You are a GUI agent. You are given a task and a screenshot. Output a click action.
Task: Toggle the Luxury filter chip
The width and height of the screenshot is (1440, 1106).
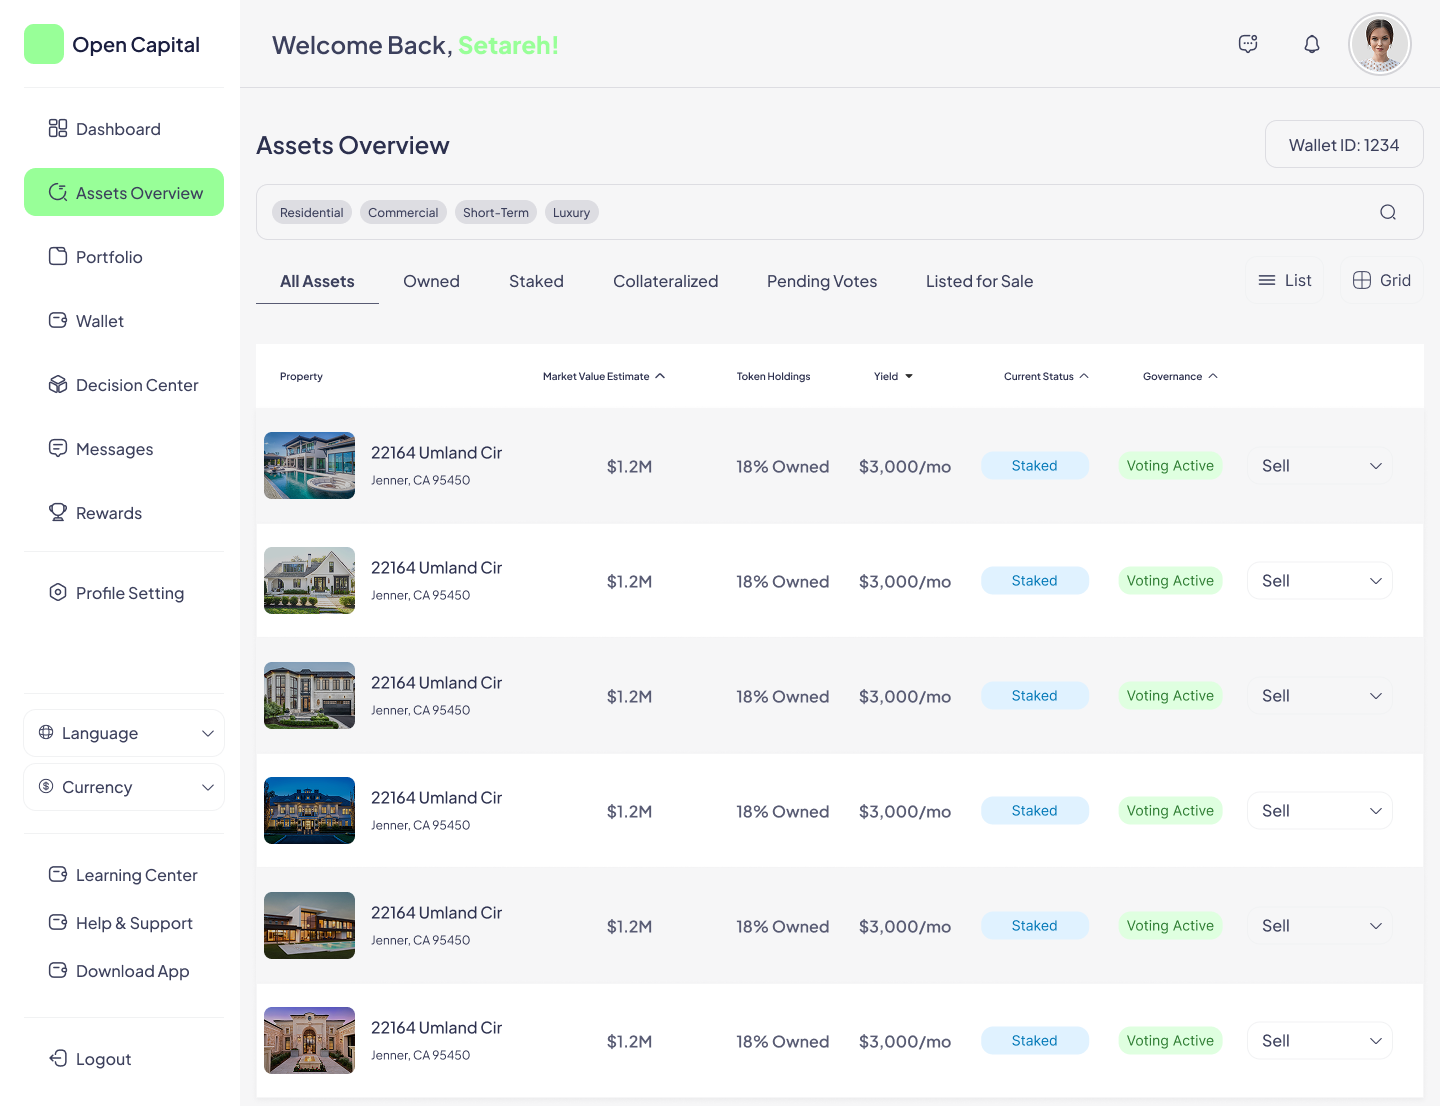pyautogui.click(x=572, y=212)
